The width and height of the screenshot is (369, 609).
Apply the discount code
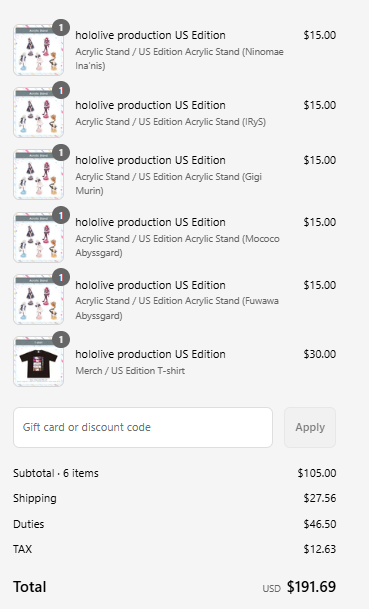310,427
